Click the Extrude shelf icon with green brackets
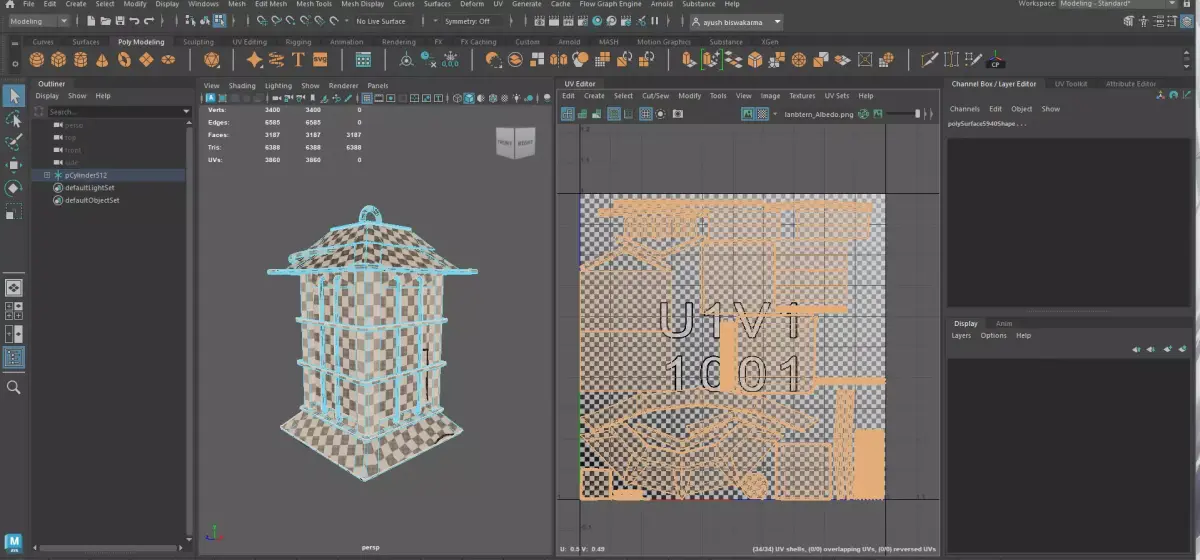1200x560 pixels. point(711,60)
